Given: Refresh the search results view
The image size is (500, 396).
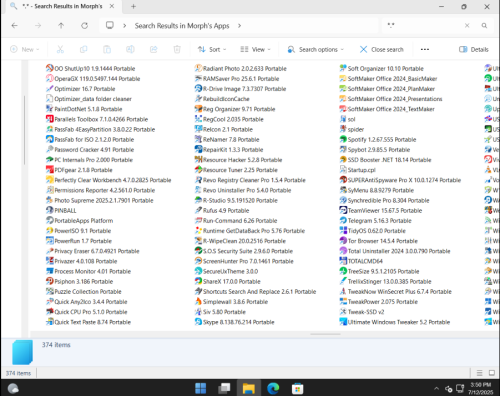Looking at the screenshot, I should click(x=85, y=26).
